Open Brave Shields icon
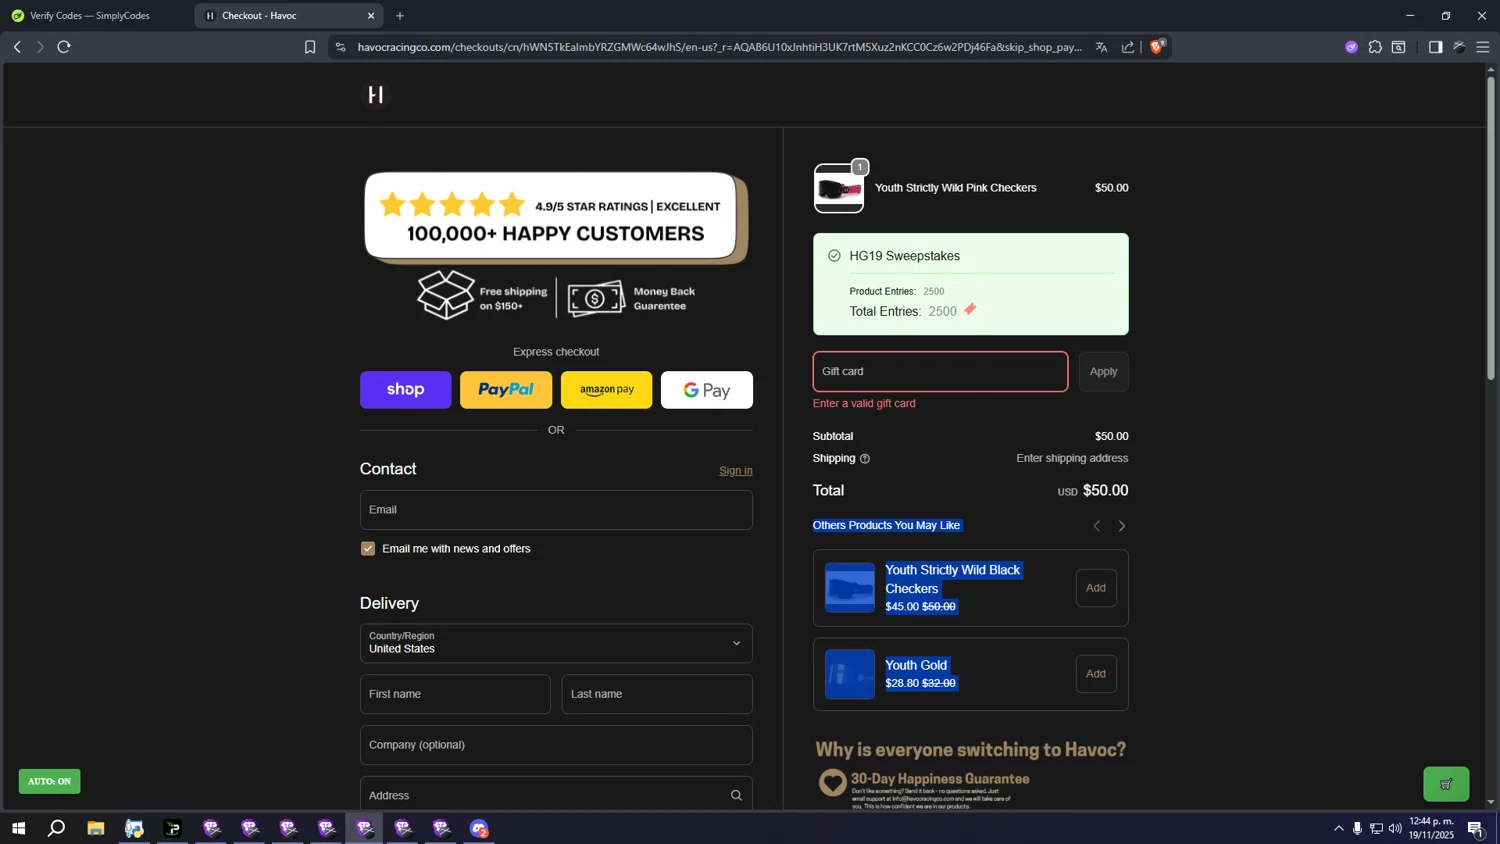The height and width of the screenshot is (844, 1500). (x=1157, y=46)
